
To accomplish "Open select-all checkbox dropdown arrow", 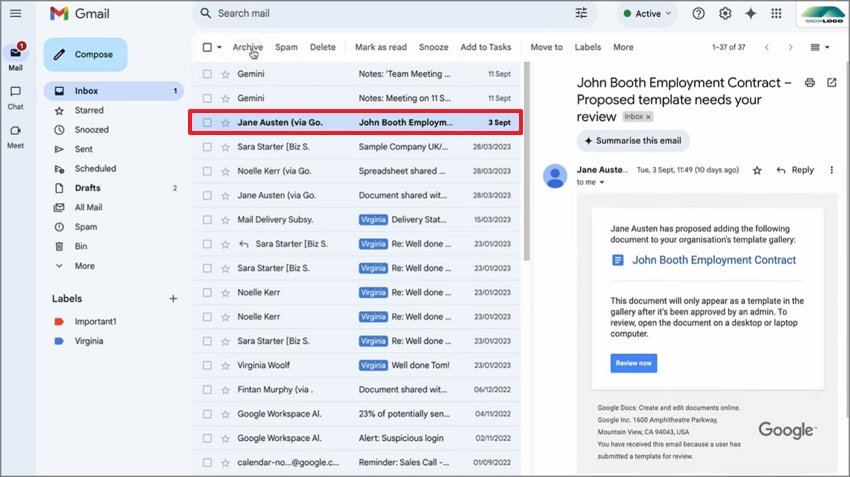I will tap(219, 47).
